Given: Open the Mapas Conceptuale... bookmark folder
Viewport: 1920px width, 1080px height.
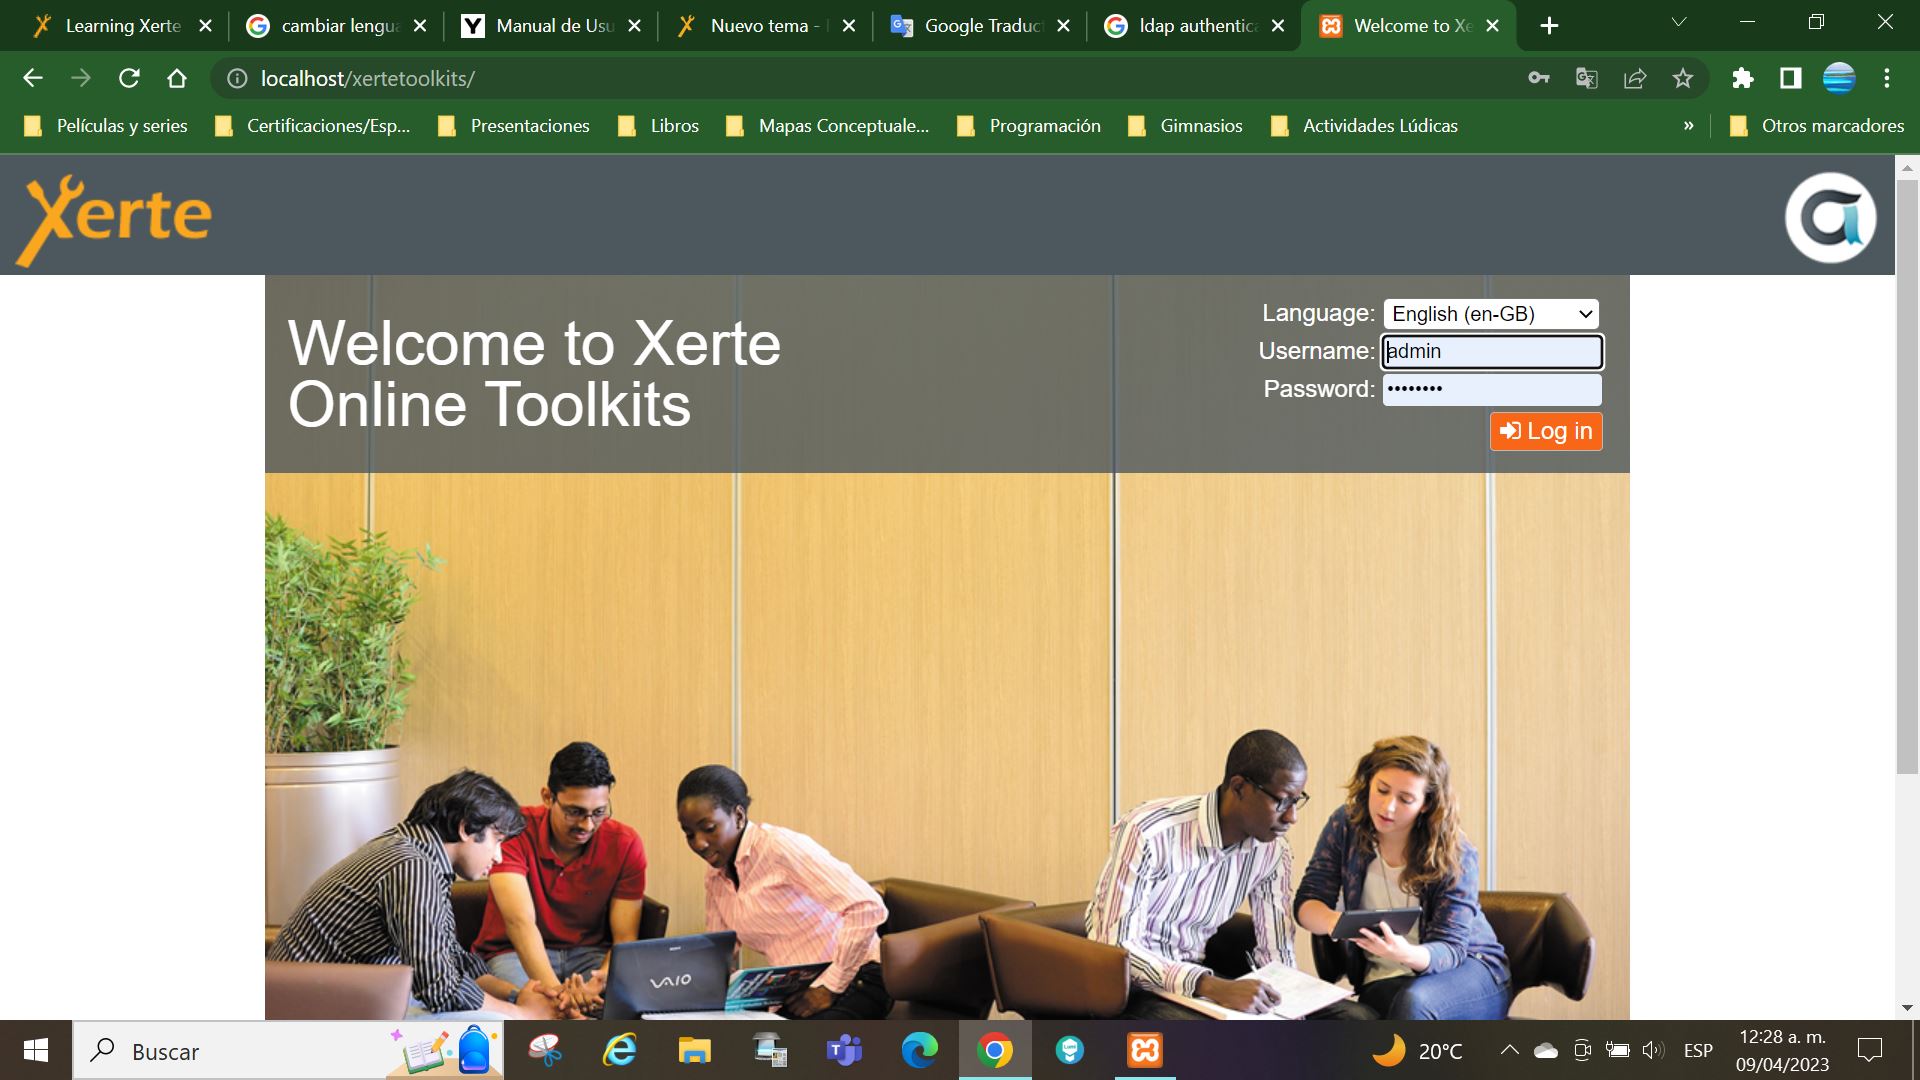Looking at the screenshot, I should [828, 126].
